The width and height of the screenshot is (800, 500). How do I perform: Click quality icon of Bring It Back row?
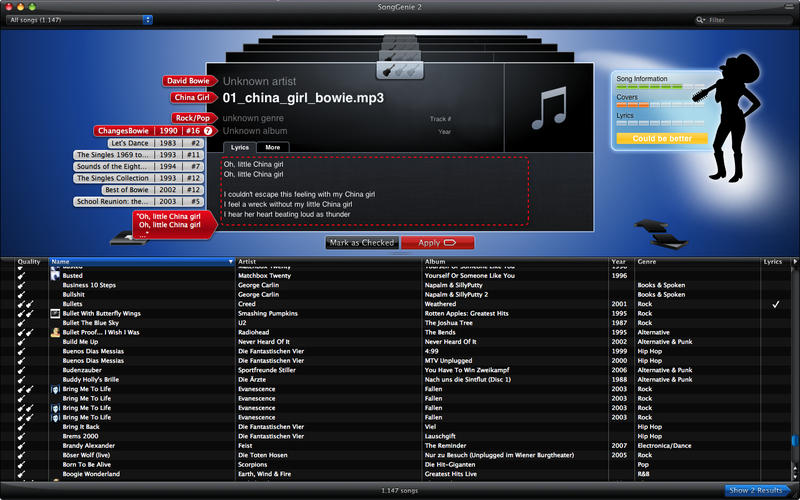pos(21,427)
